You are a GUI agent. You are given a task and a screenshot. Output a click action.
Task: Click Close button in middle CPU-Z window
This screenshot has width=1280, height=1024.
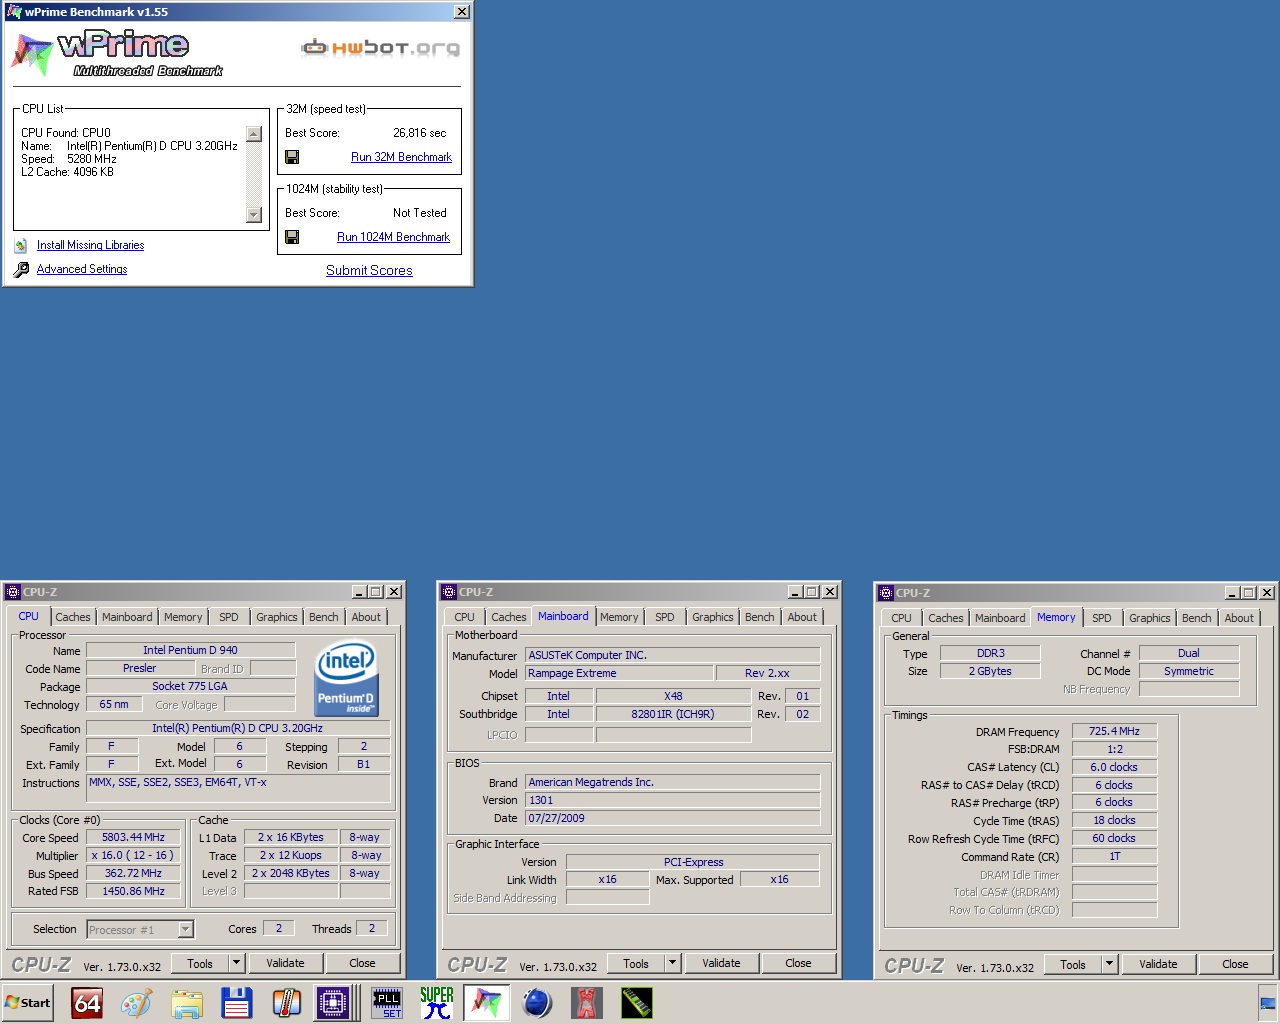pos(798,963)
